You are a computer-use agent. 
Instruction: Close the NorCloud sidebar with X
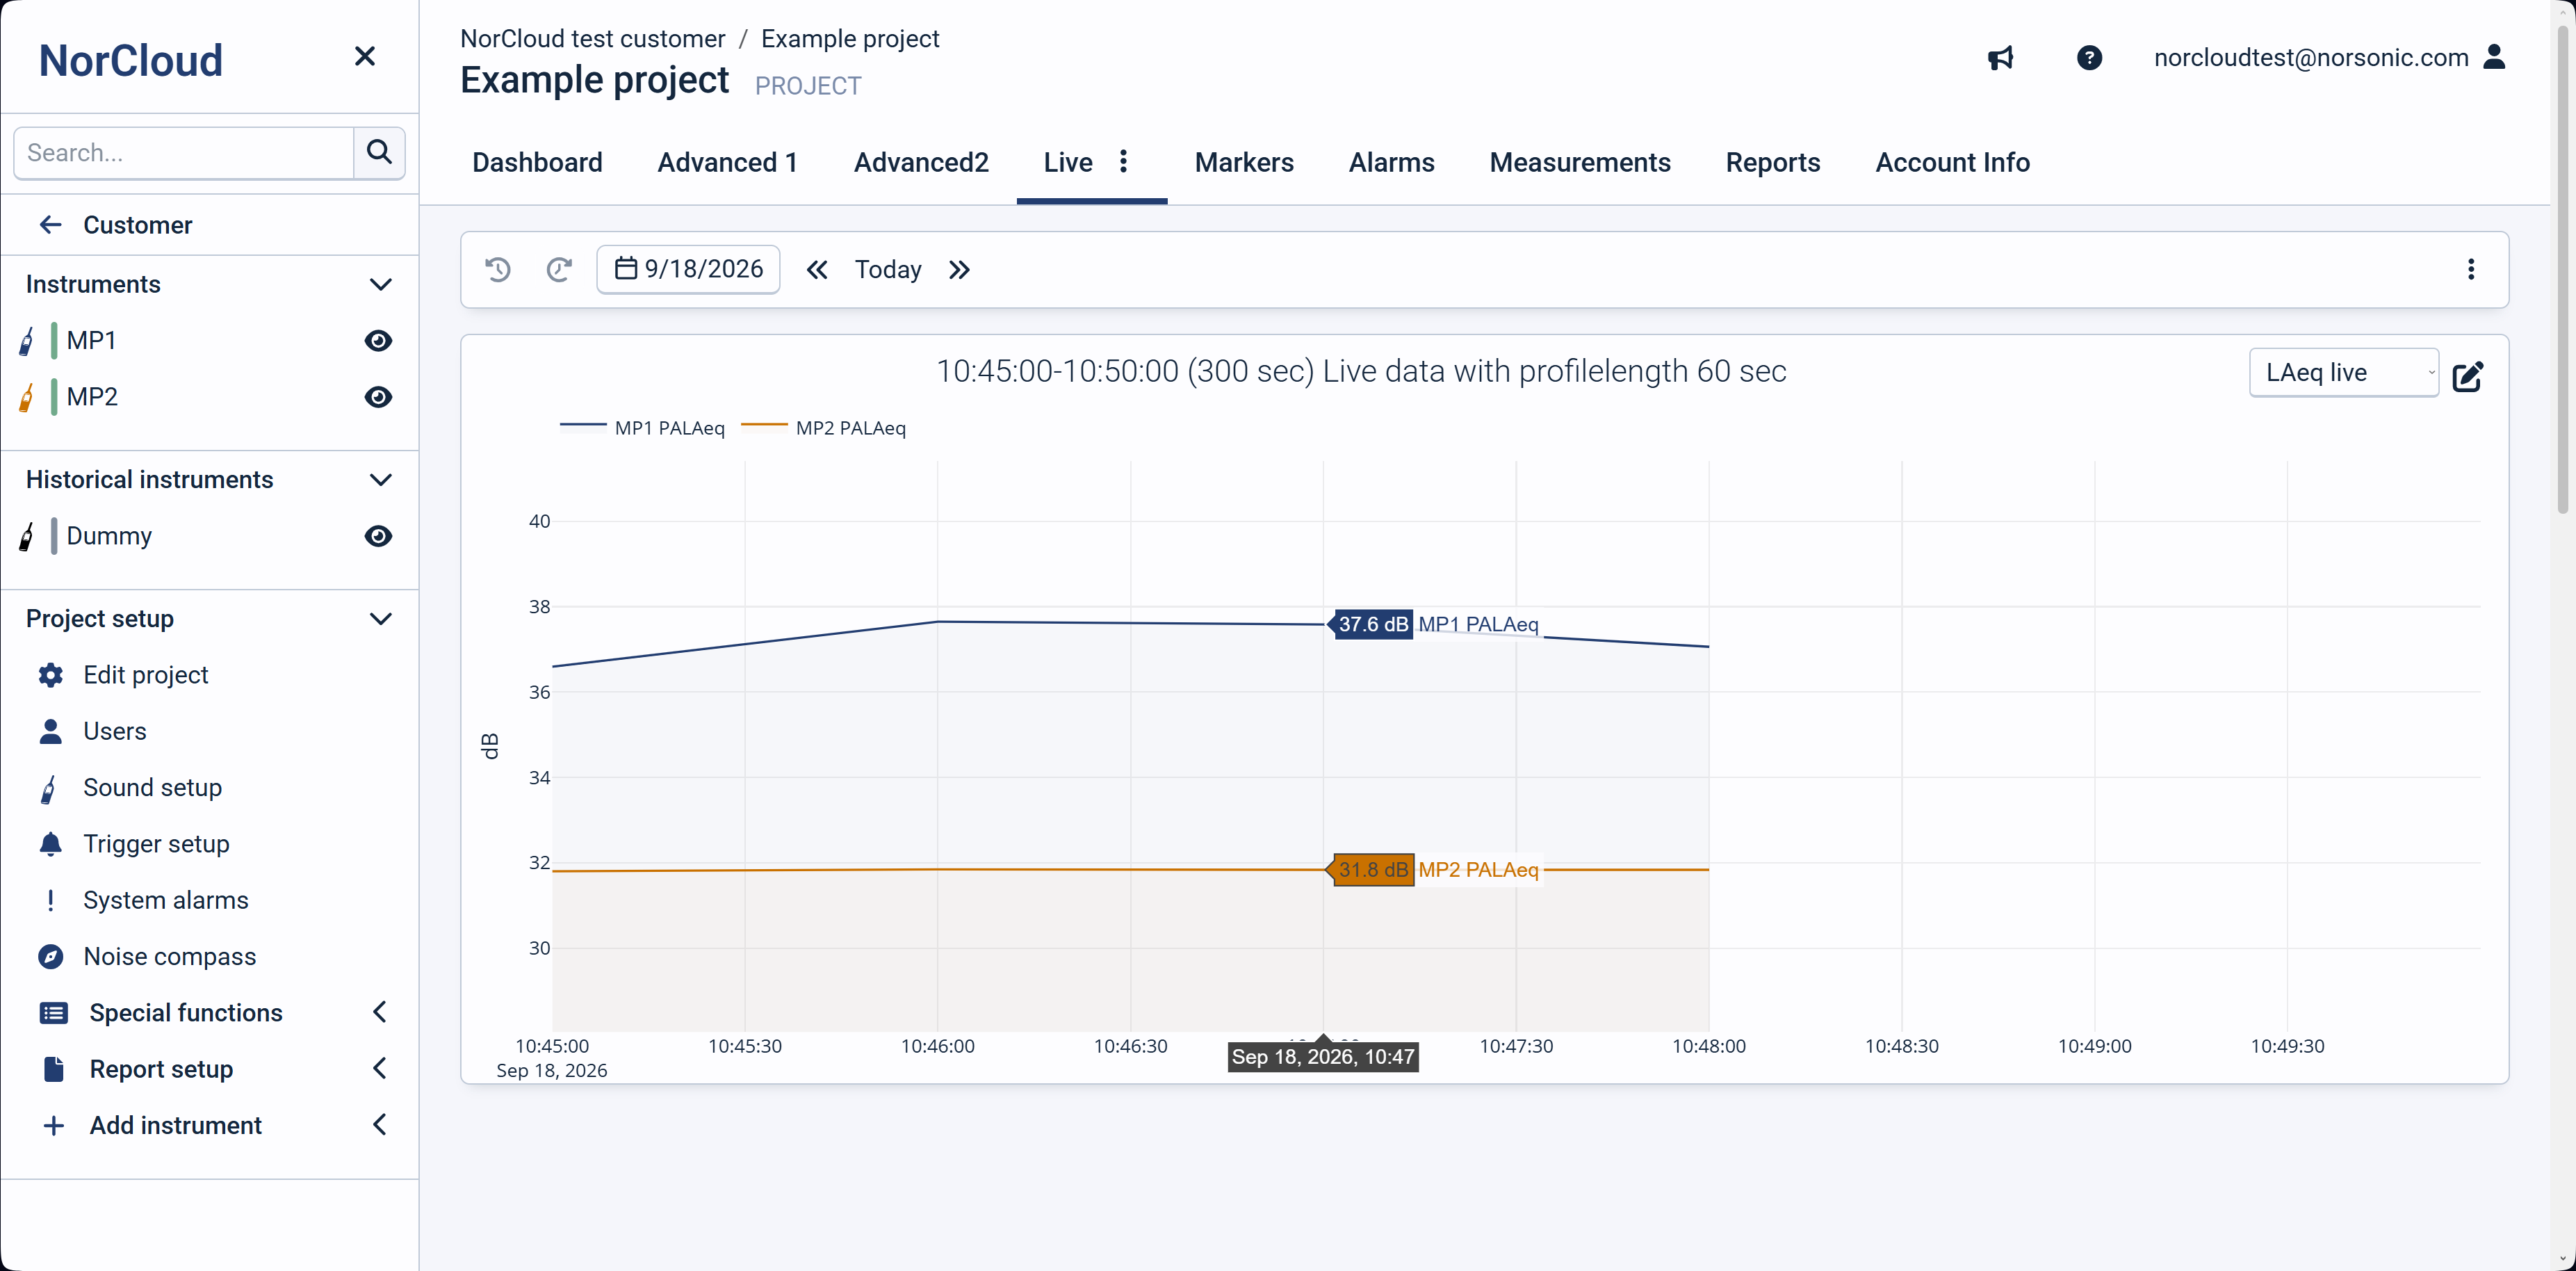[x=365, y=56]
